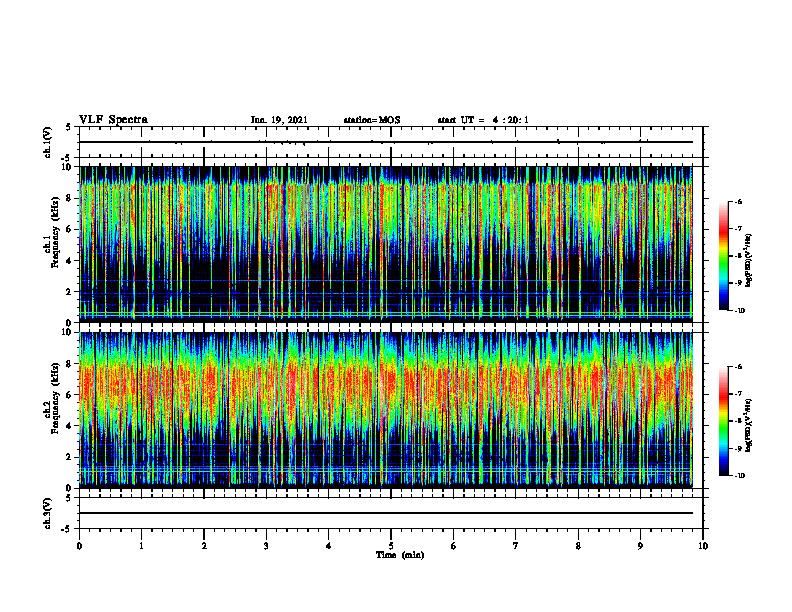Click the ch.1 color bar PSD unit label
Screen dimensions: 792x612
[749, 261]
